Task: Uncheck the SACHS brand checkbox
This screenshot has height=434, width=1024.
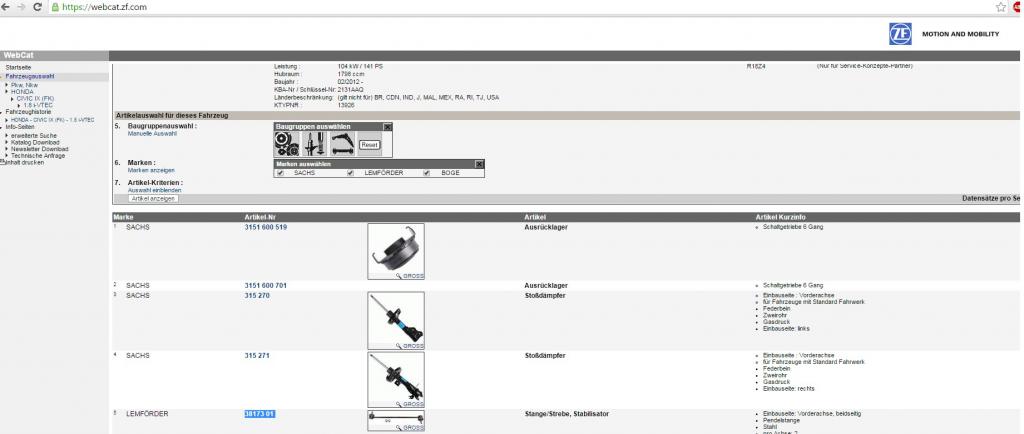Action: 280,173
